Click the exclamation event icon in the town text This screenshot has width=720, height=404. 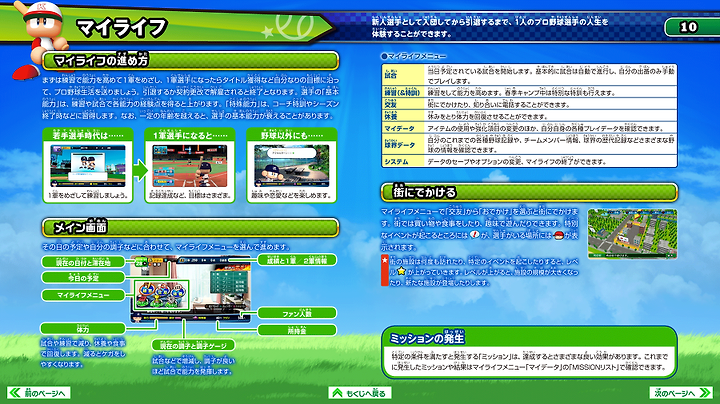pyautogui.click(x=474, y=235)
